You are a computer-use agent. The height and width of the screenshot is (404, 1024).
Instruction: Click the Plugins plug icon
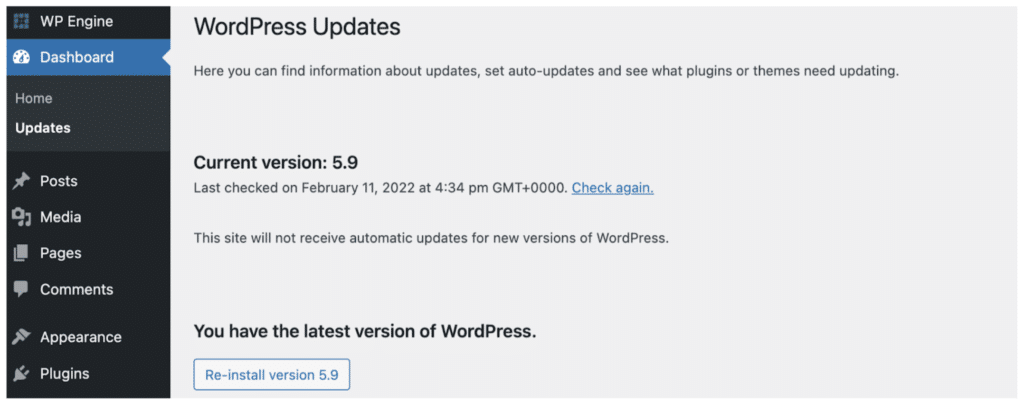click(x=21, y=373)
